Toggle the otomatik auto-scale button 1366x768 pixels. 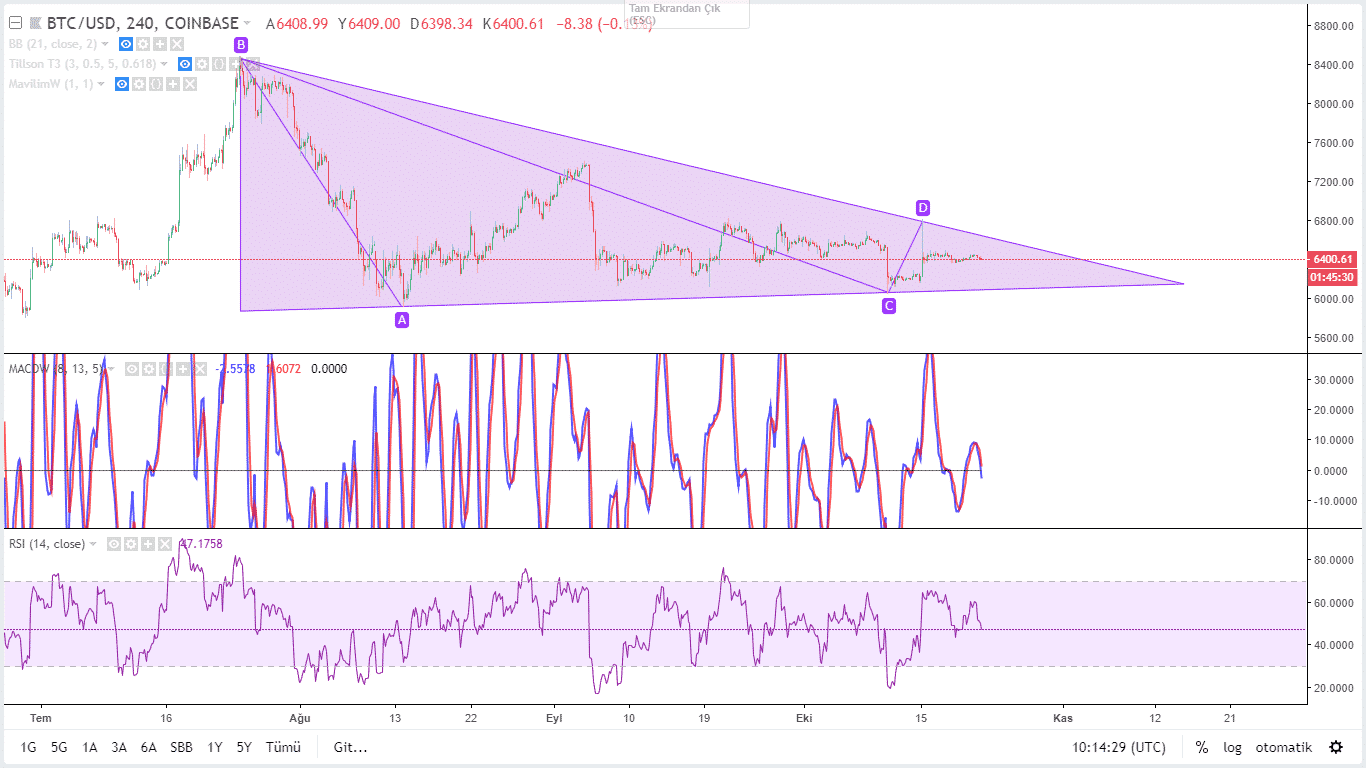click(x=1284, y=747)
